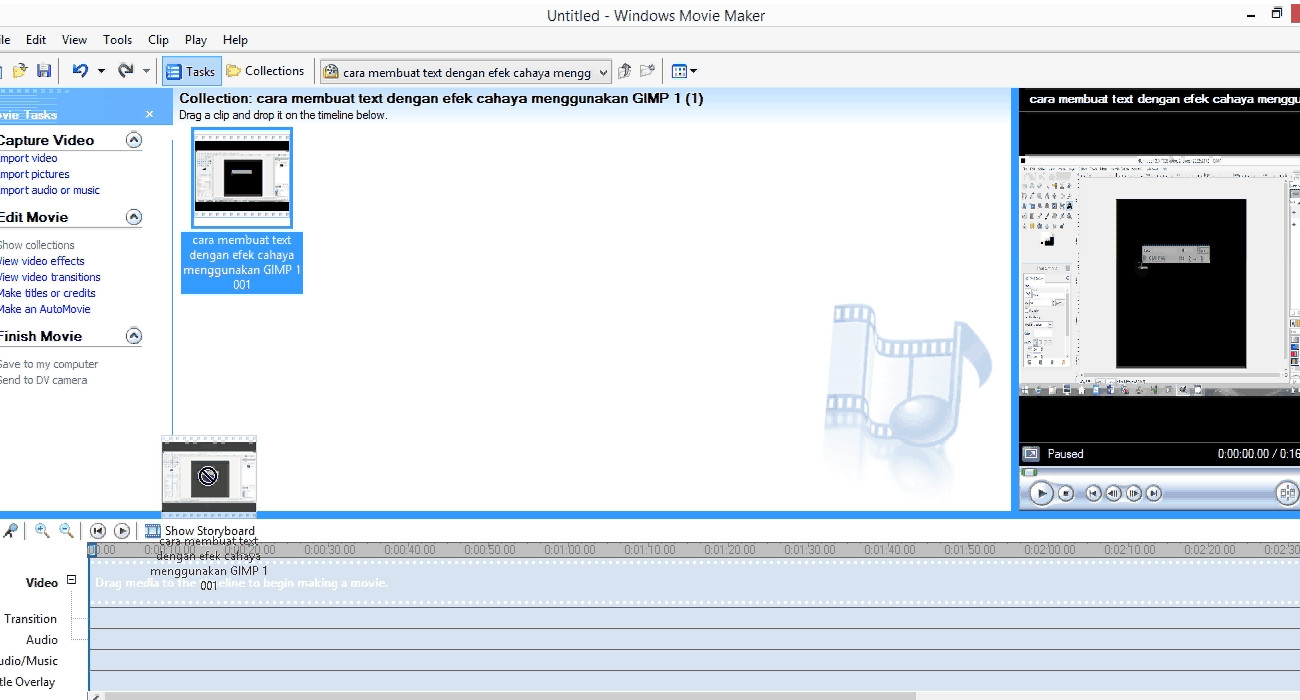Screen dimensions: 1300x700
Task: Rewind the timeline to beginning
Action: click(x=97, y=531)
